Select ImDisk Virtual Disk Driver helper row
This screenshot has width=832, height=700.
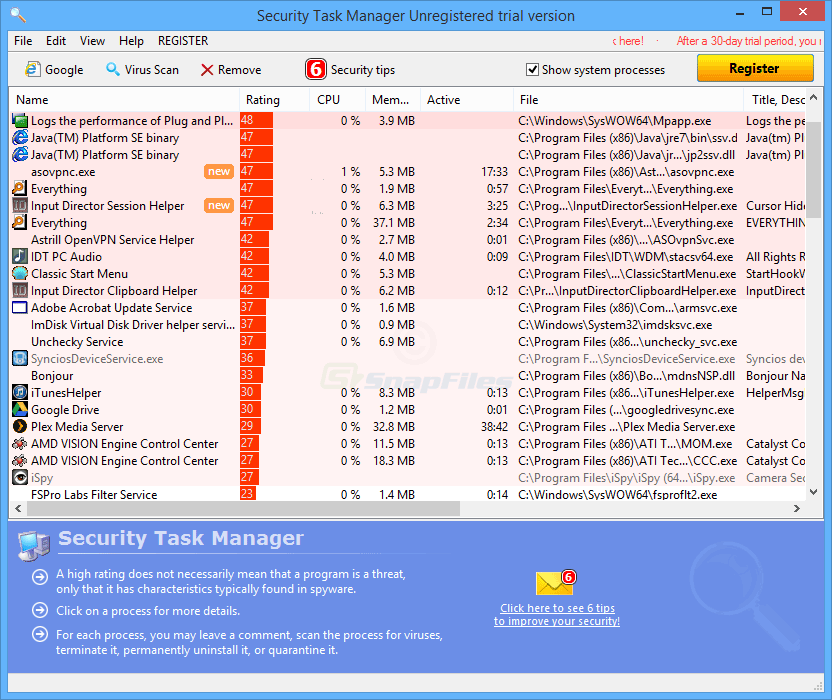(x=408, y=324)
